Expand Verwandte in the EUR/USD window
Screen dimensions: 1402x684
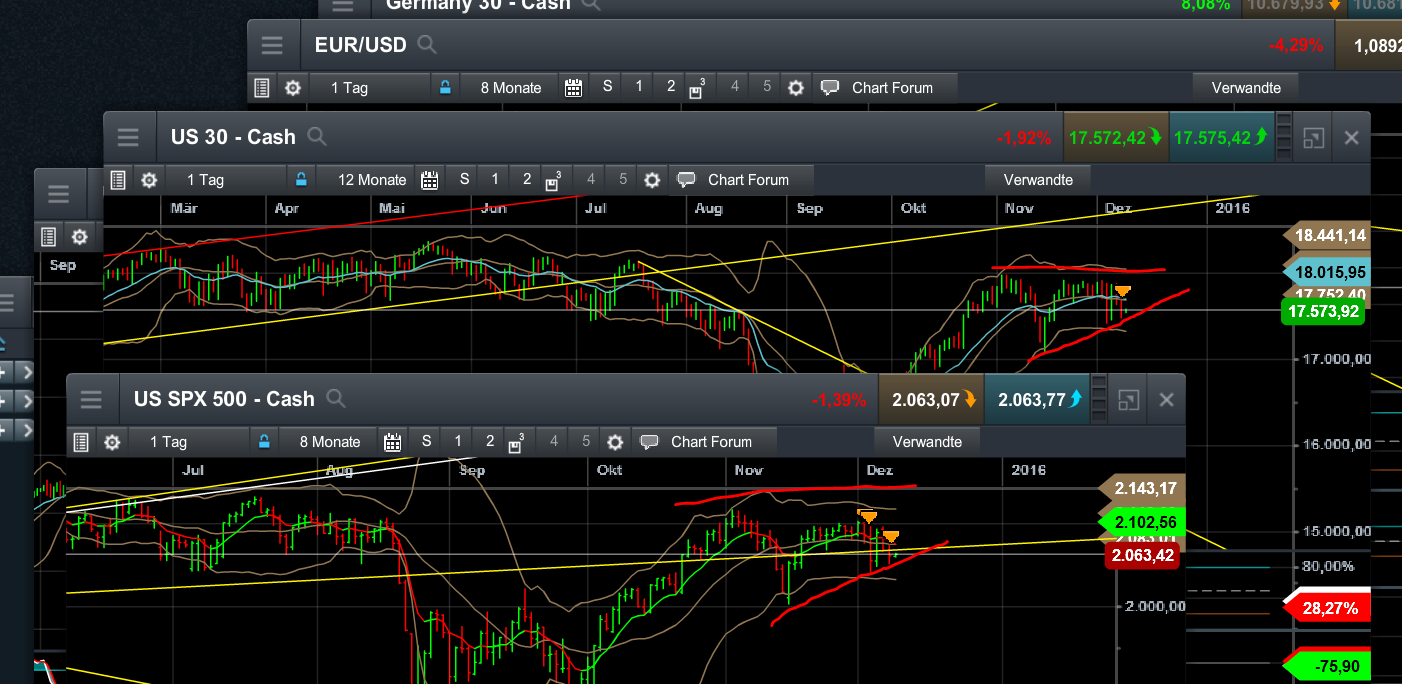[1246, 87]
